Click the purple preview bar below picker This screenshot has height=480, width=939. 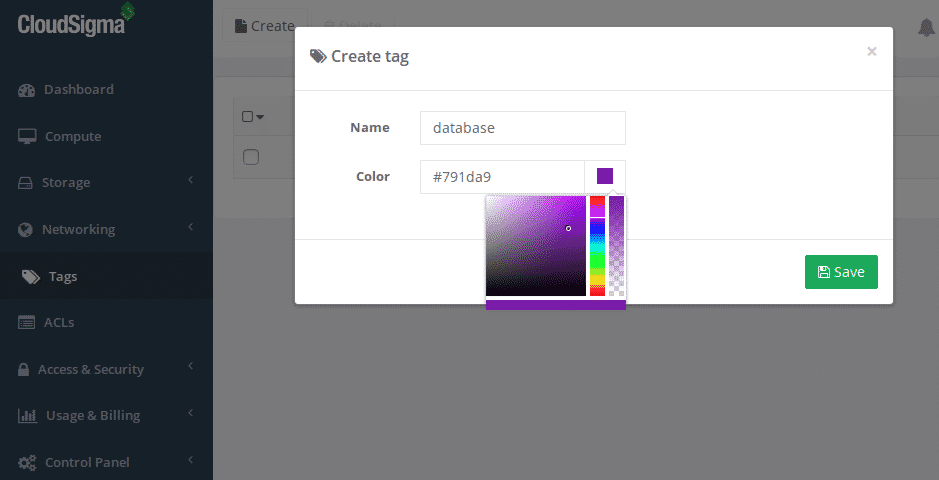pyautogui.click(x=556, y=305)
